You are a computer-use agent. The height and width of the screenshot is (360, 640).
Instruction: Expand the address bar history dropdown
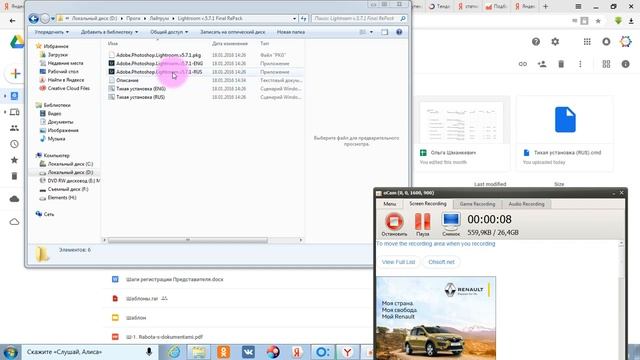tap(294, 19)
